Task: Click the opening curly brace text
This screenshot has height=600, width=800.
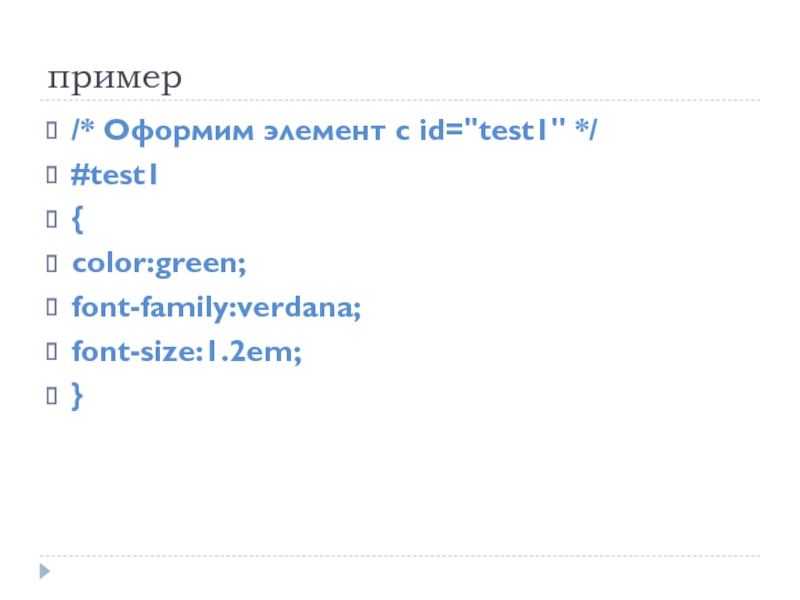Action: click(77, 221)
